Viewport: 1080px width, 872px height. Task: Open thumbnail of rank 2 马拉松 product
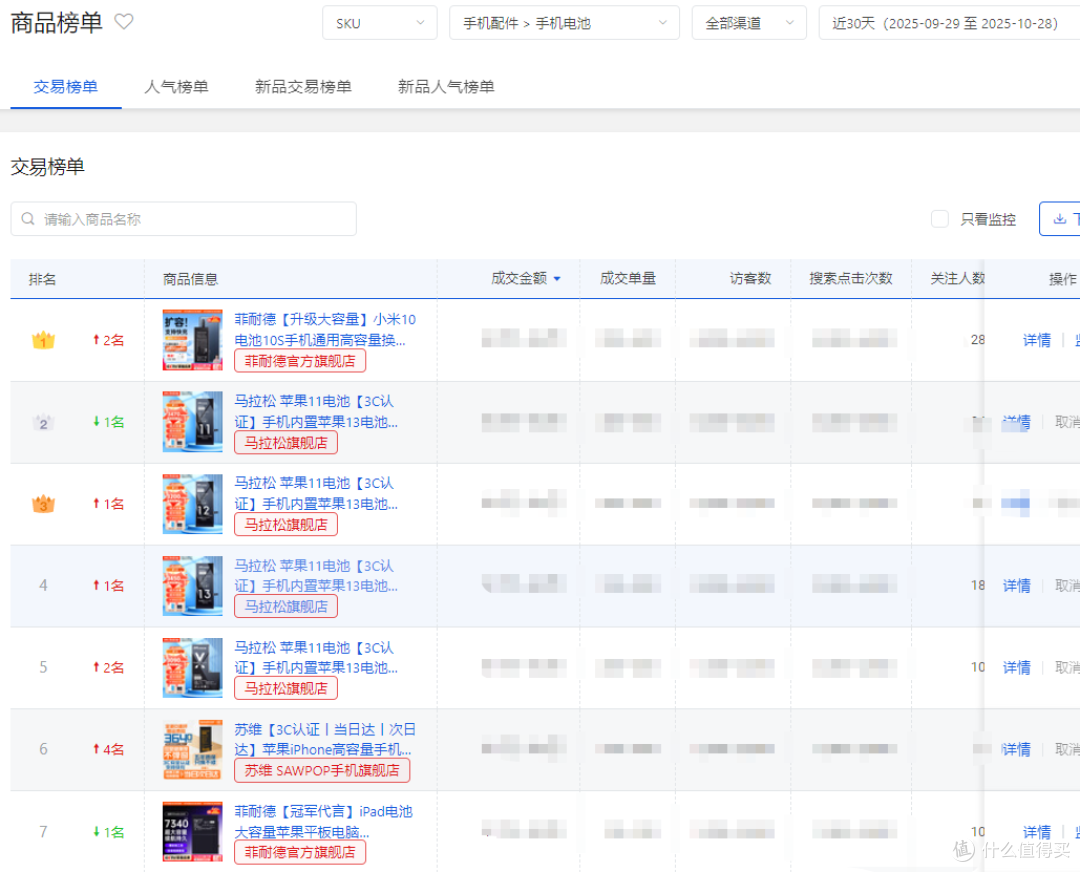tap(192, 422)
